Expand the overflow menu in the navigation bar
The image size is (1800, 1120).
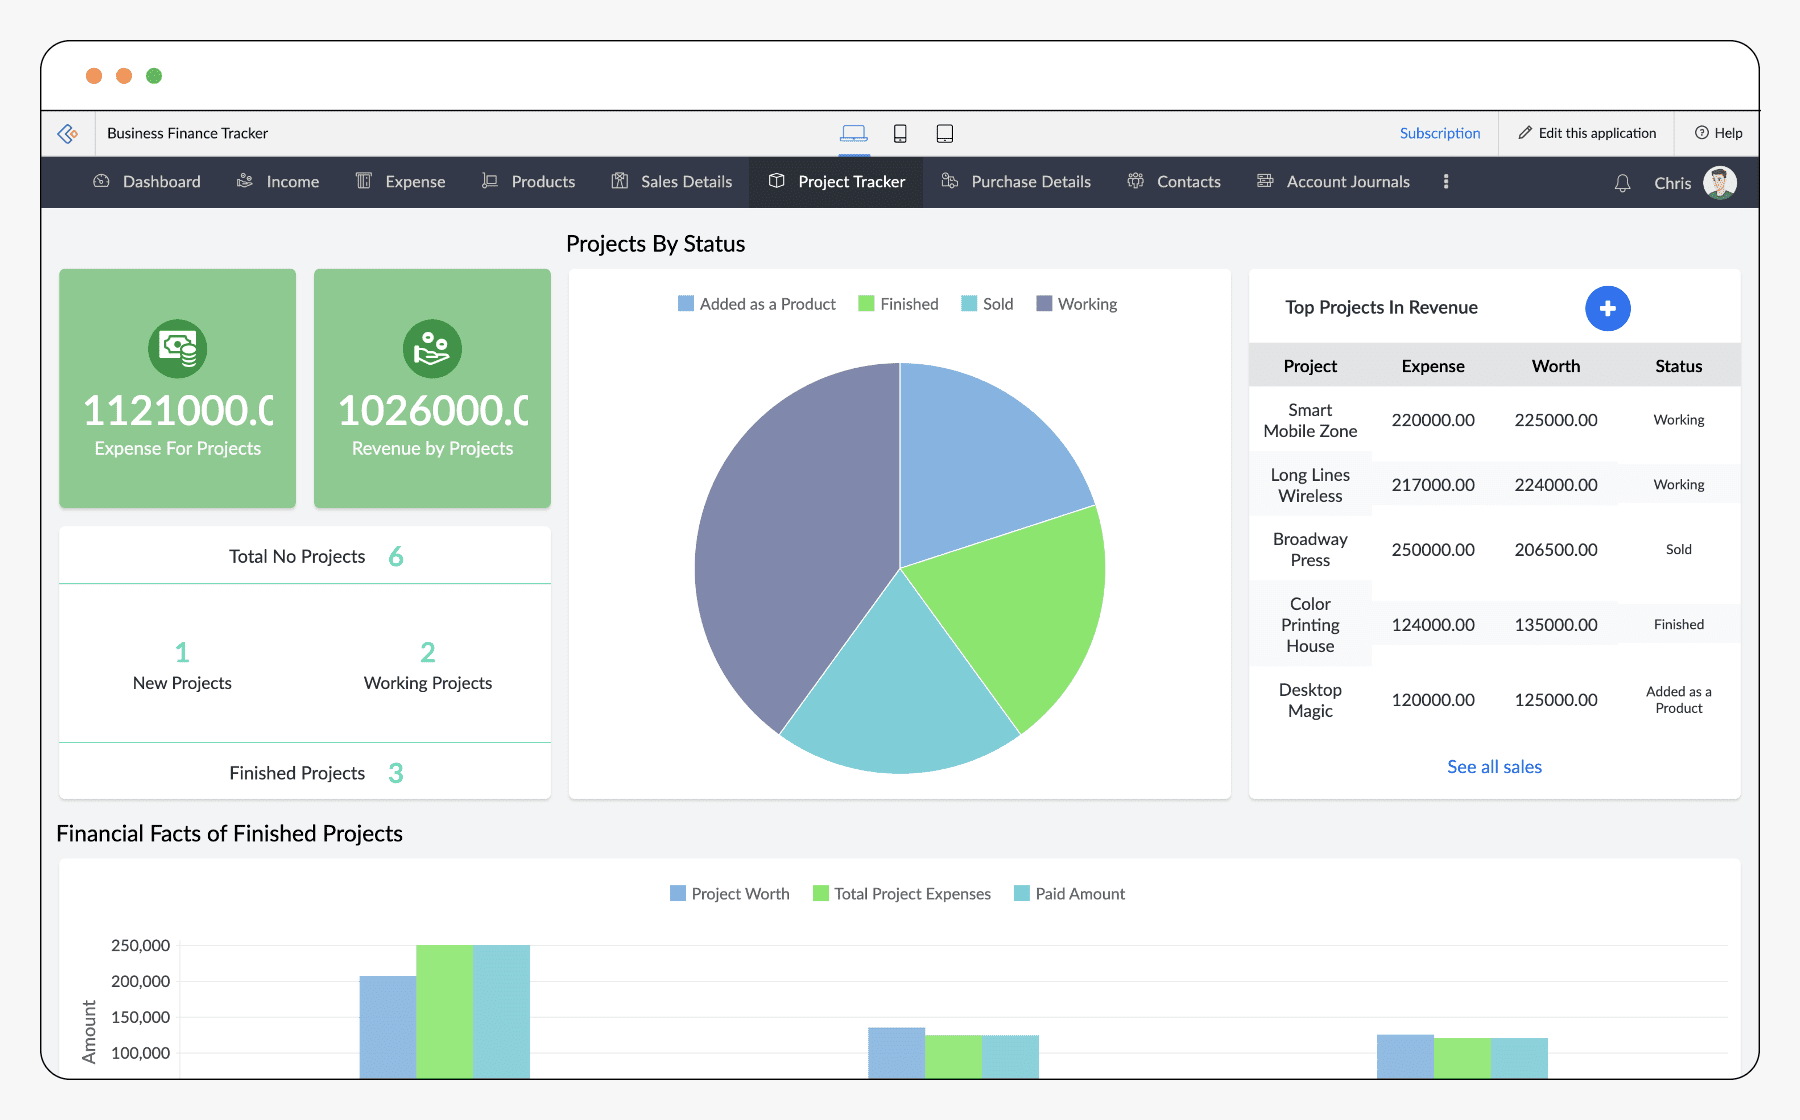coord(1446,181)
